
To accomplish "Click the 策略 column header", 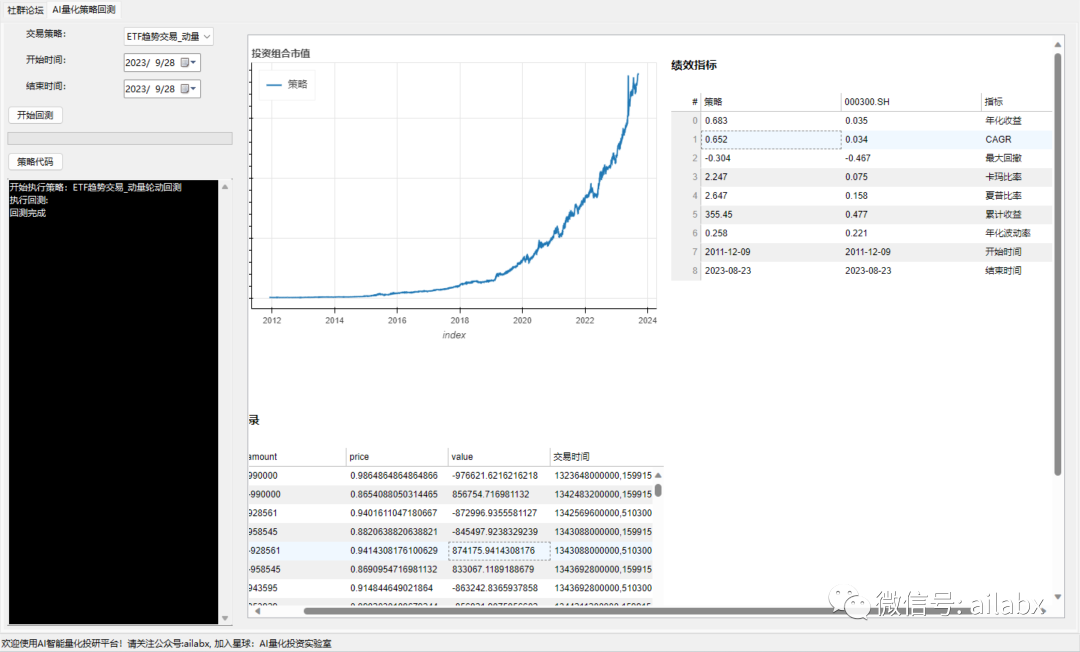I will point(771,102).
